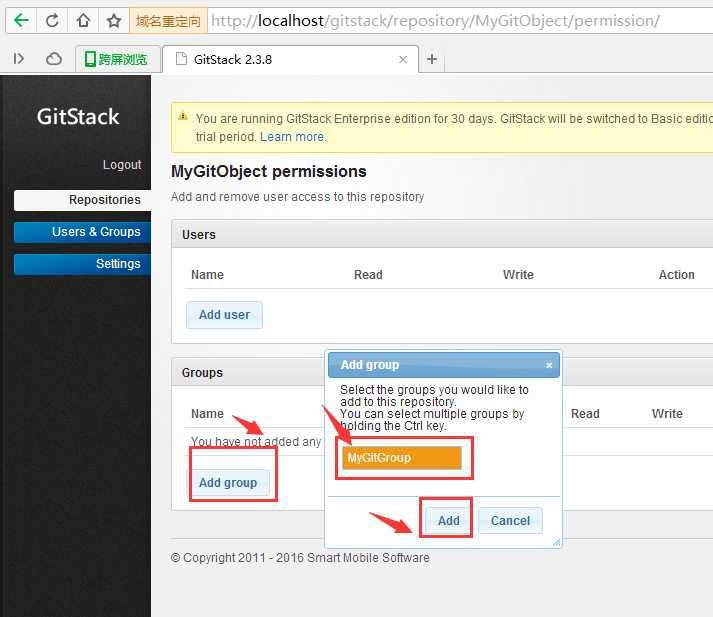Click the Users section header

point(442,235)
